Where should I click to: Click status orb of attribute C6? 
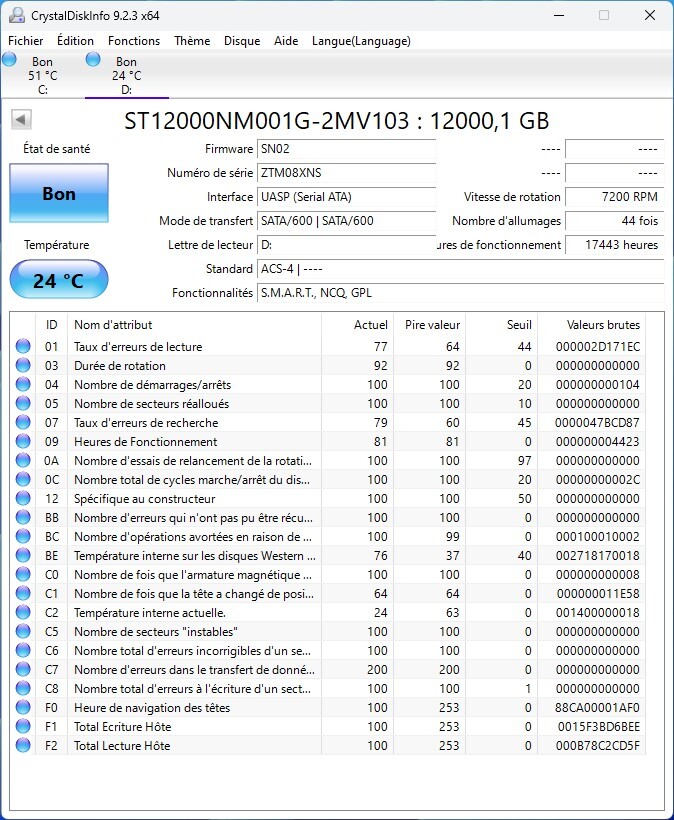pyautogui.click(x=23, y=650)
